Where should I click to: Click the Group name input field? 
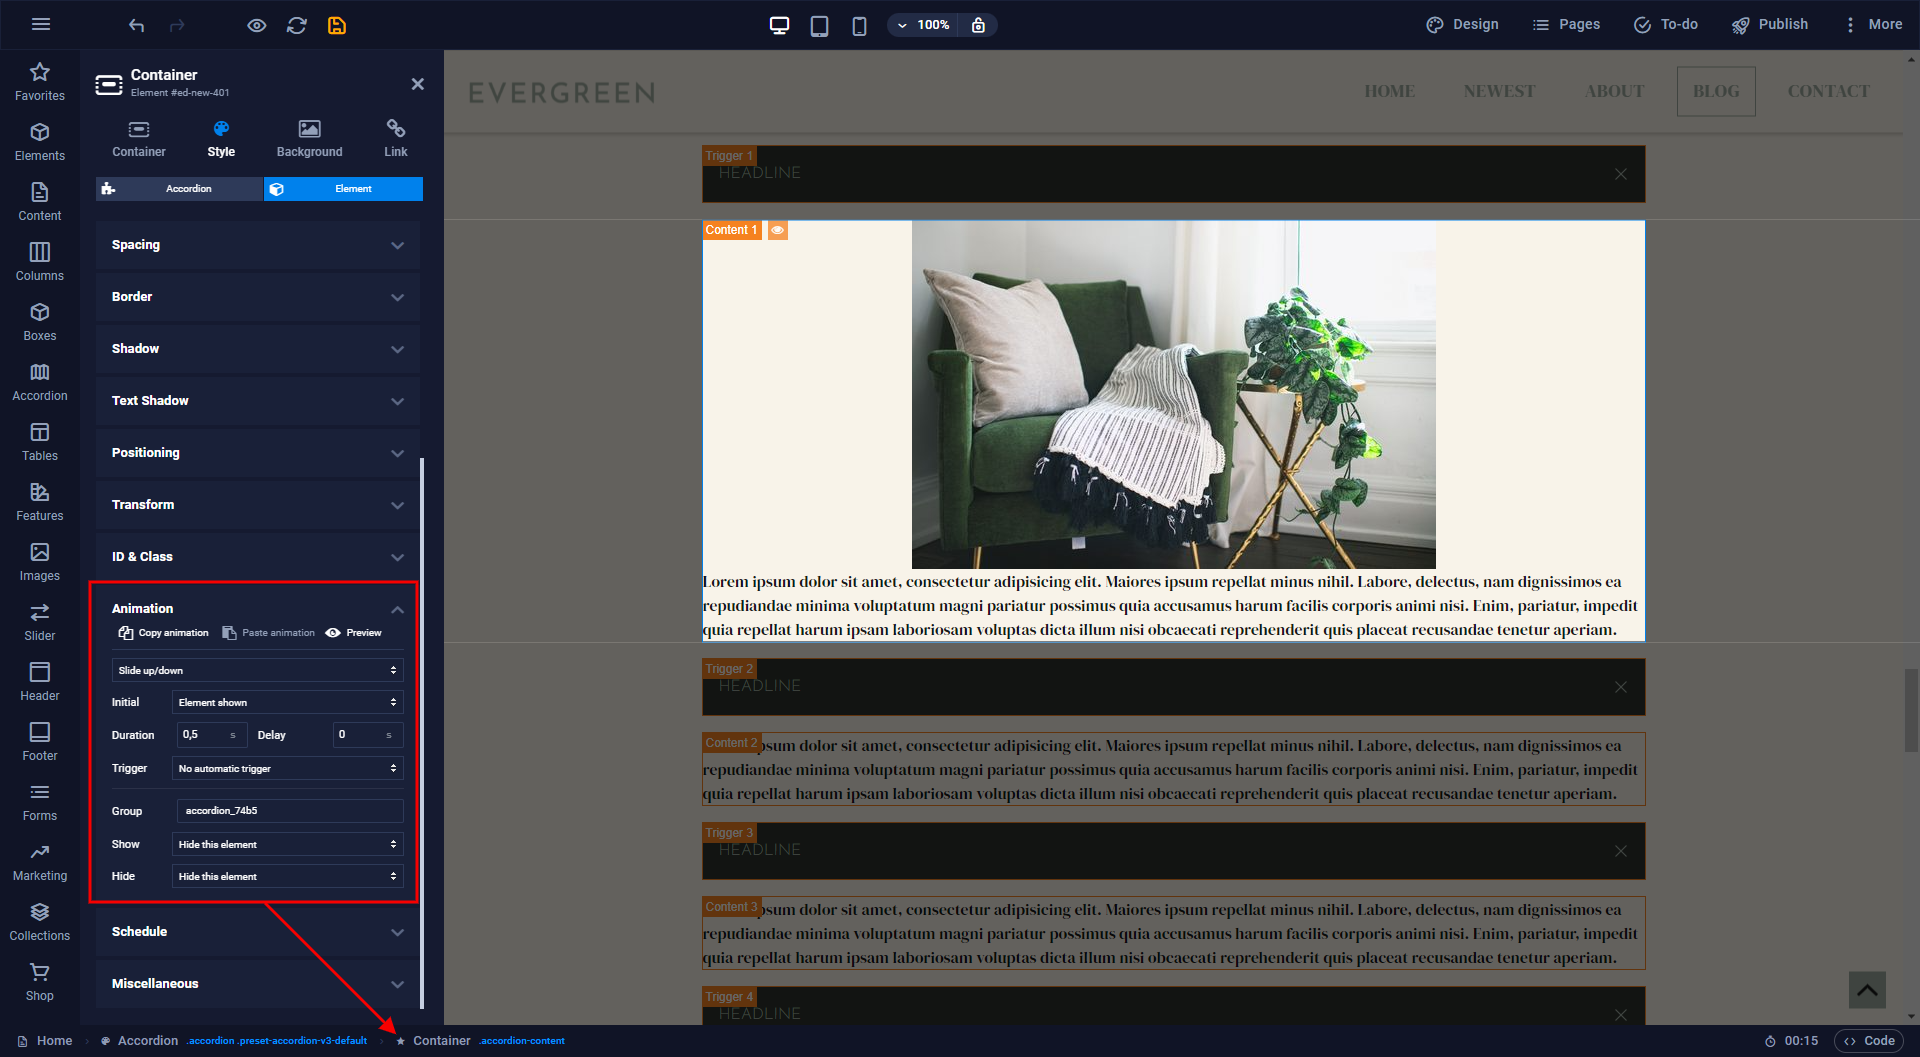tap(289, 811)
